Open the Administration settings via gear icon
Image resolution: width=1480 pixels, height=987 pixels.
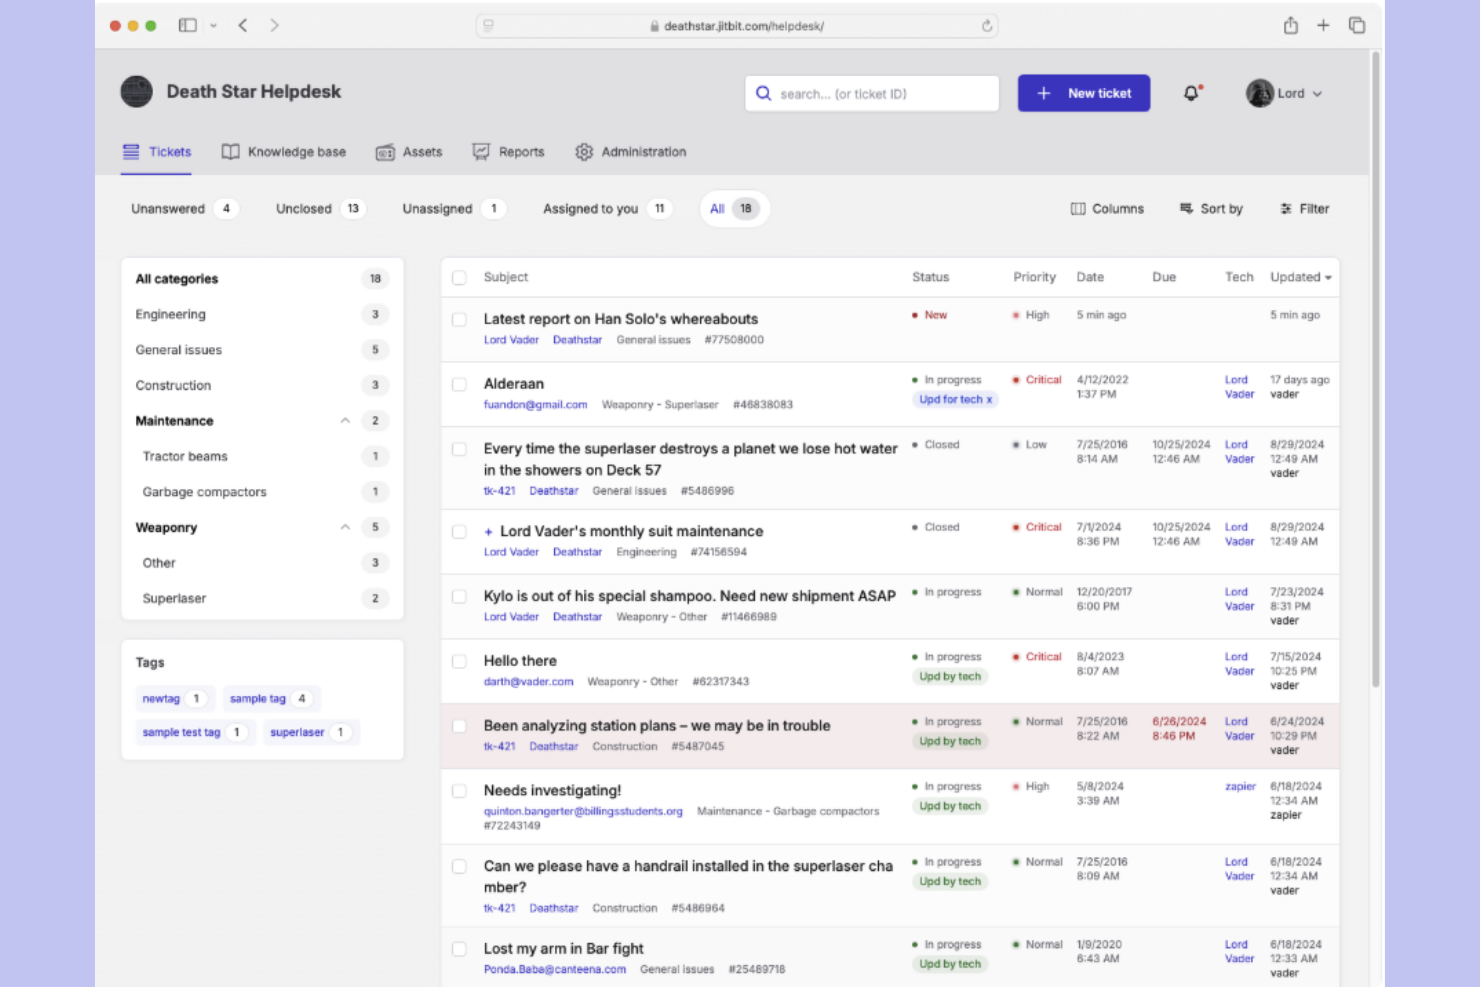pyautogui.click(x=584, y=152)
